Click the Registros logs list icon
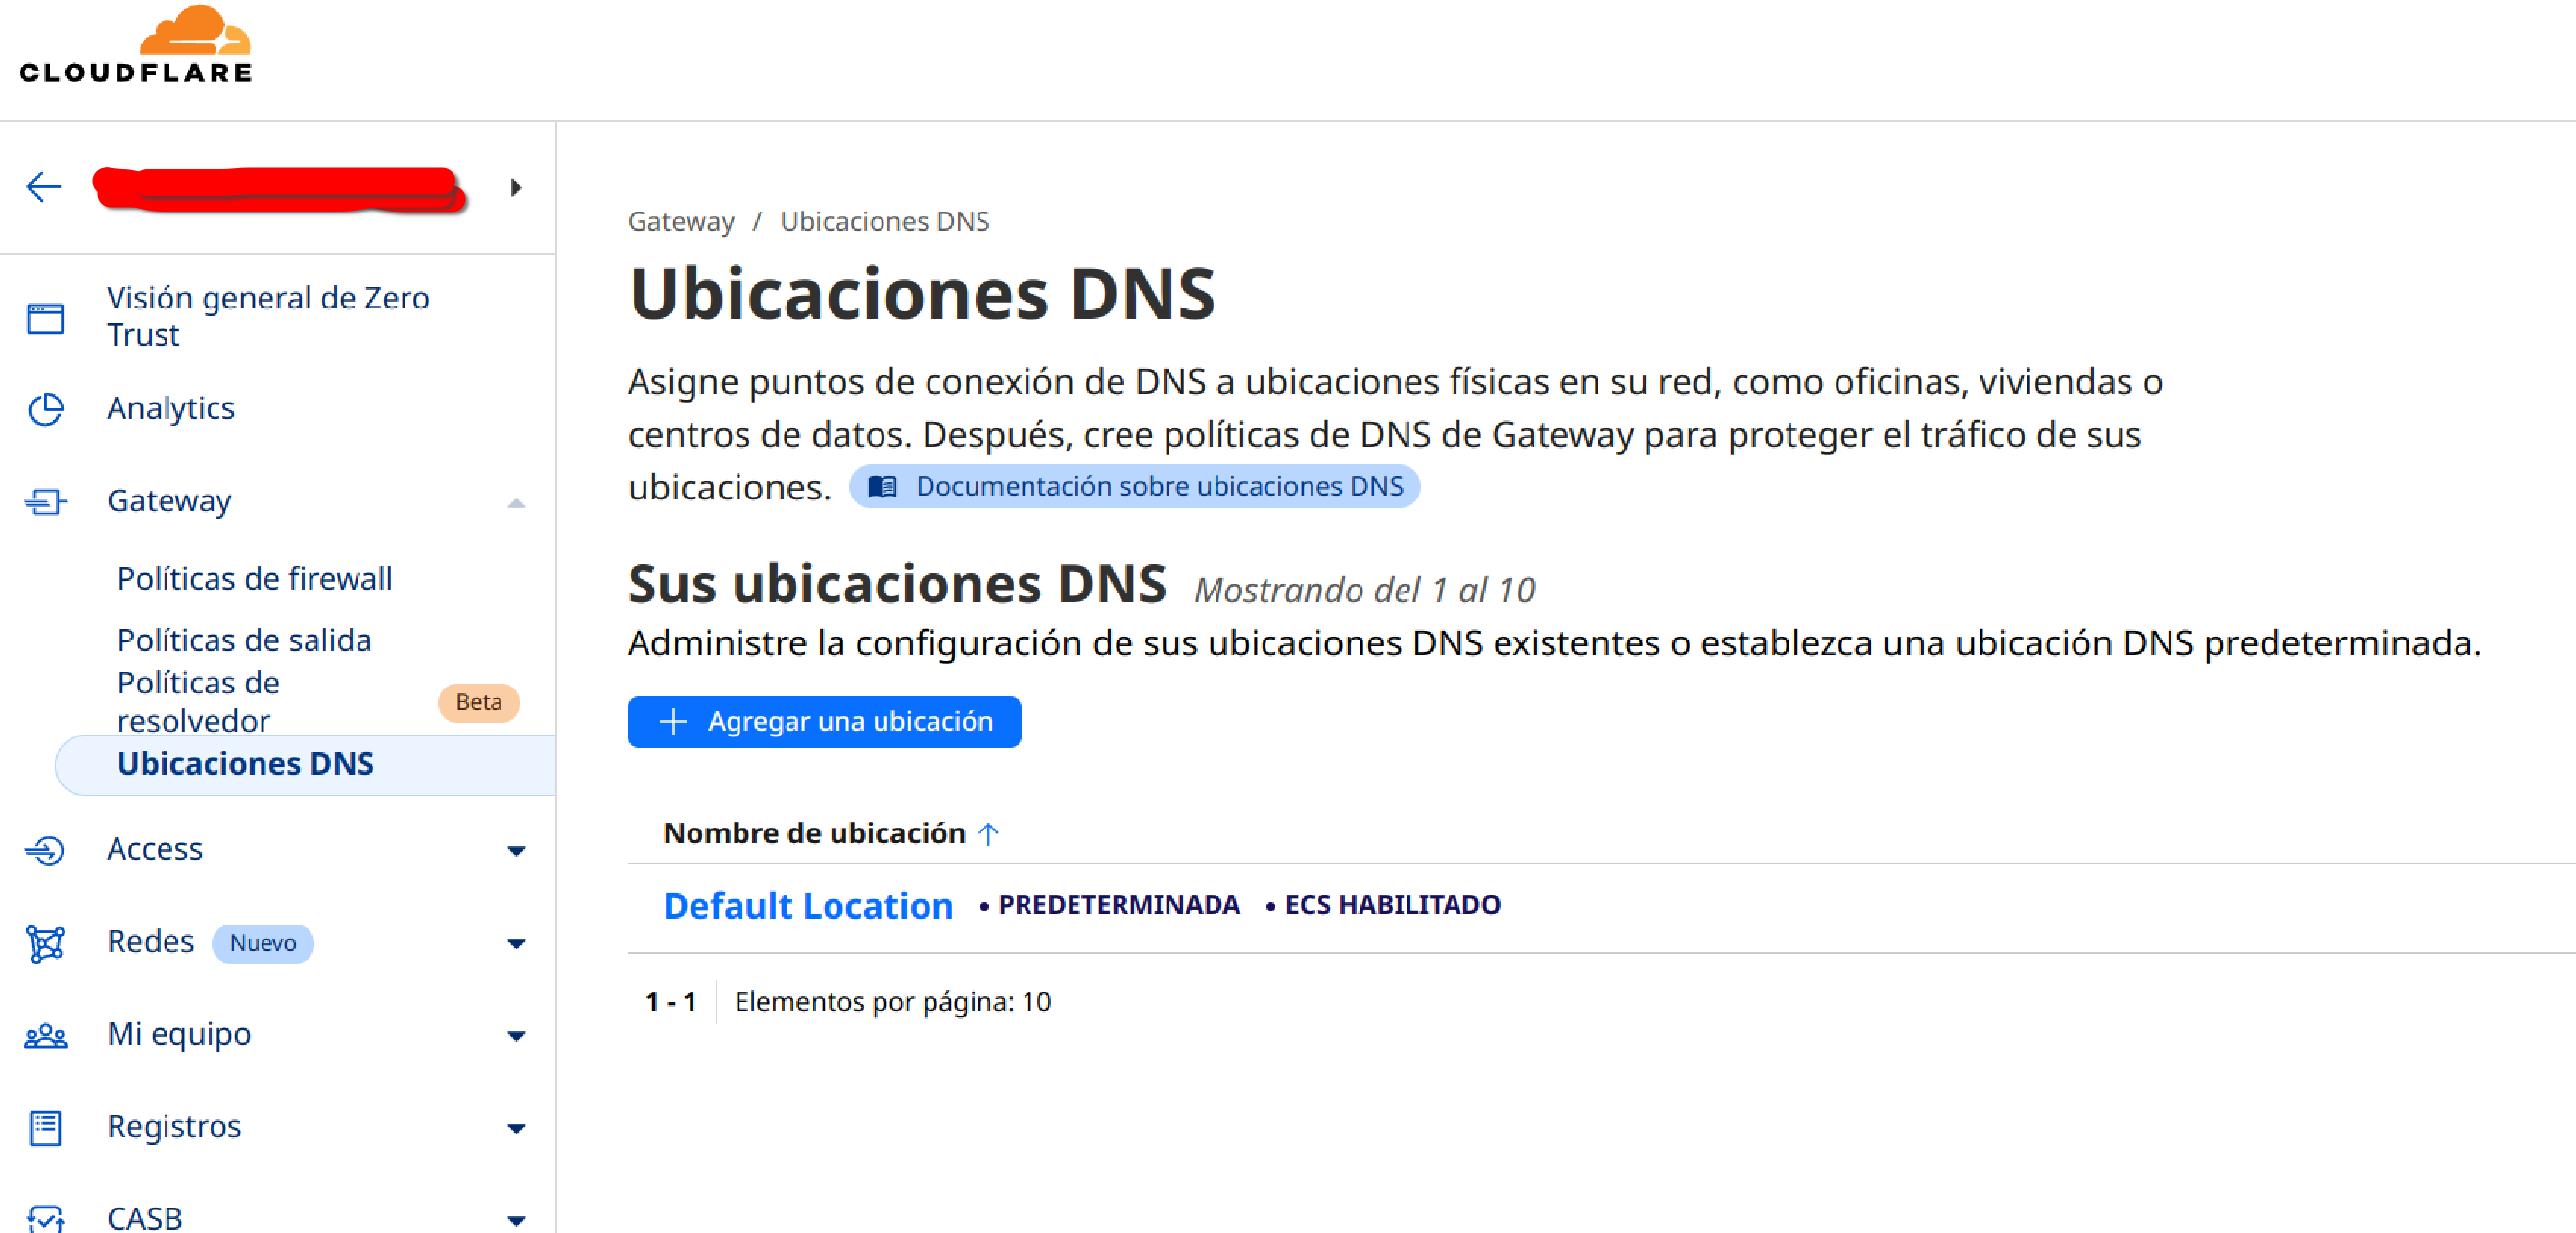Viewport: 2576px width, 1233px height. coord(45,1128)
